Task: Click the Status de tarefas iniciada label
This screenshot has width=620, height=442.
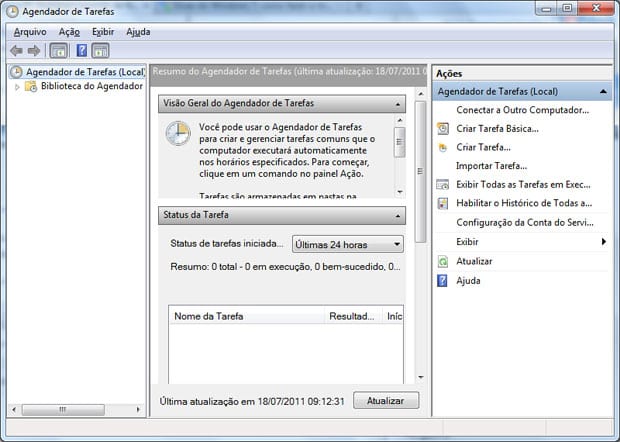Action: [227, 244]
